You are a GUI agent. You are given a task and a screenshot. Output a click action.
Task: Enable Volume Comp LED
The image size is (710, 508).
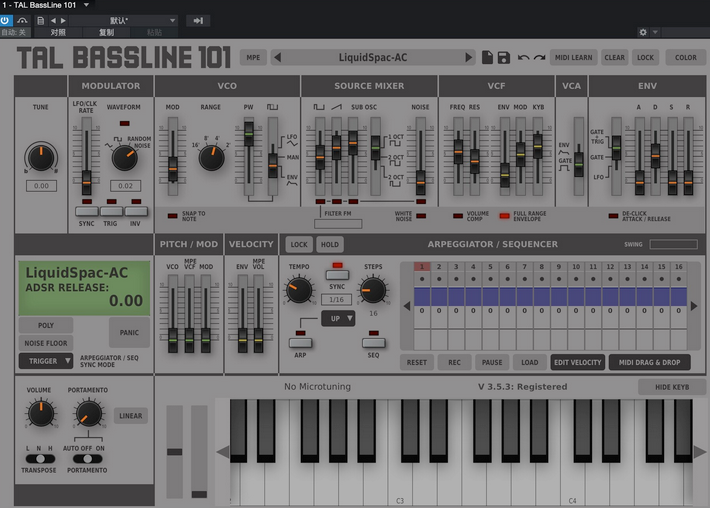pos(458,216)
